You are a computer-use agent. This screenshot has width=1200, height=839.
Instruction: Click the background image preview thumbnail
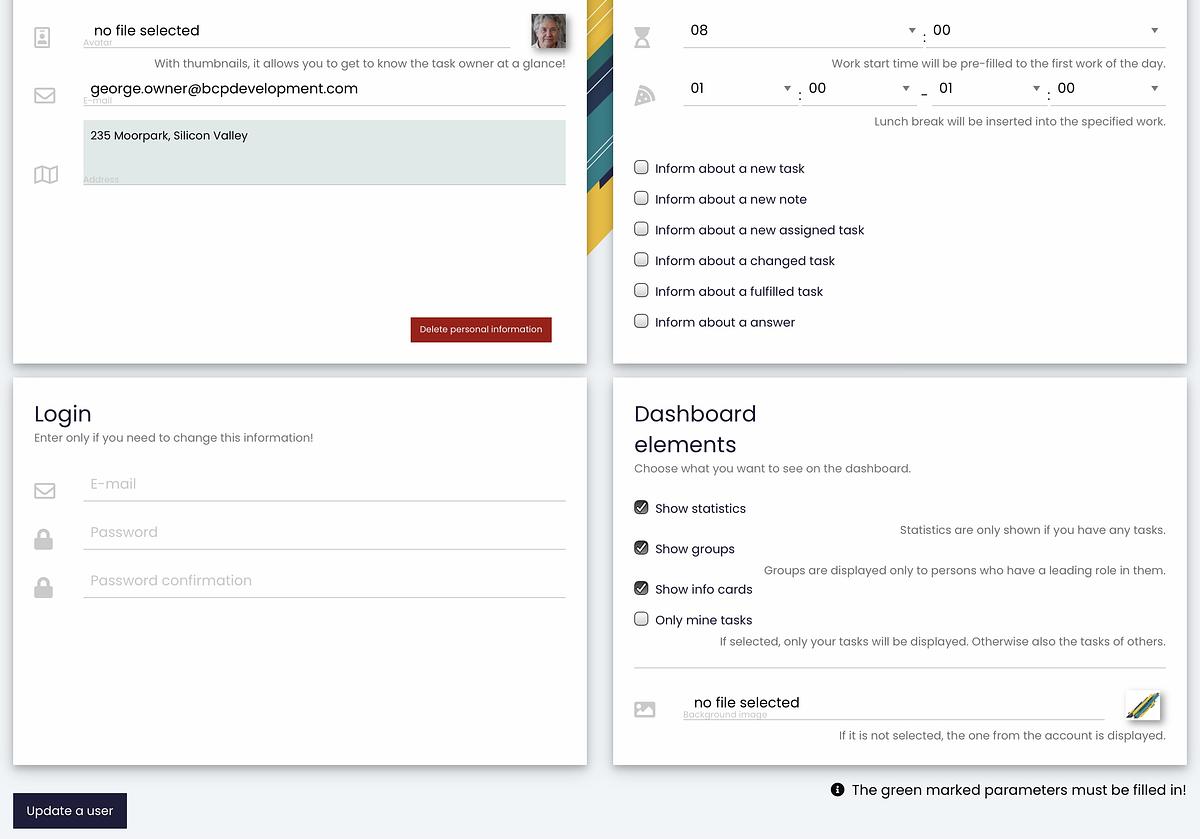pos(1142,705)
